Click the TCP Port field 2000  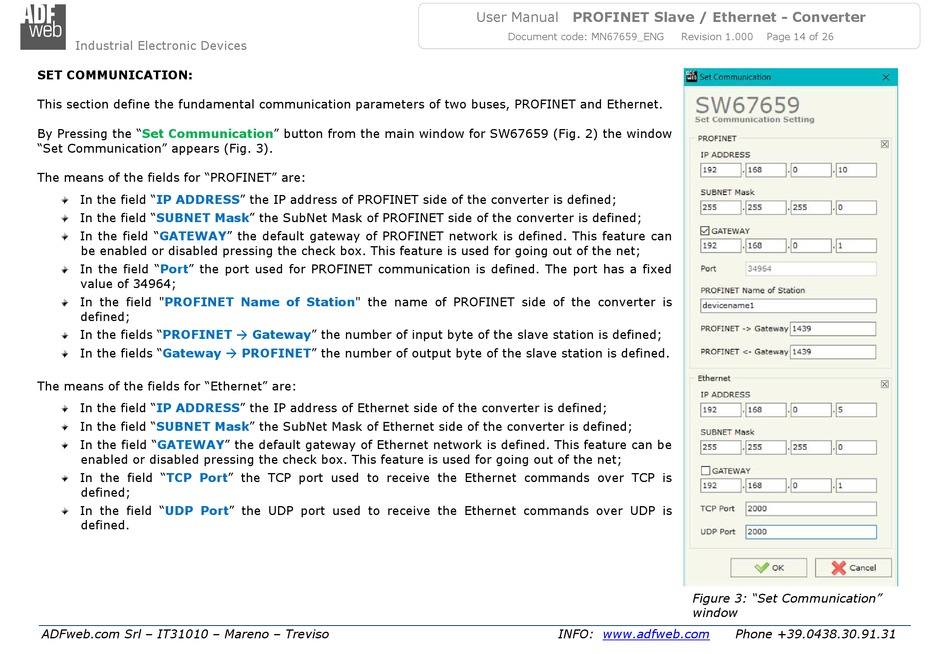pyautogui.click(x=811, y=509)
